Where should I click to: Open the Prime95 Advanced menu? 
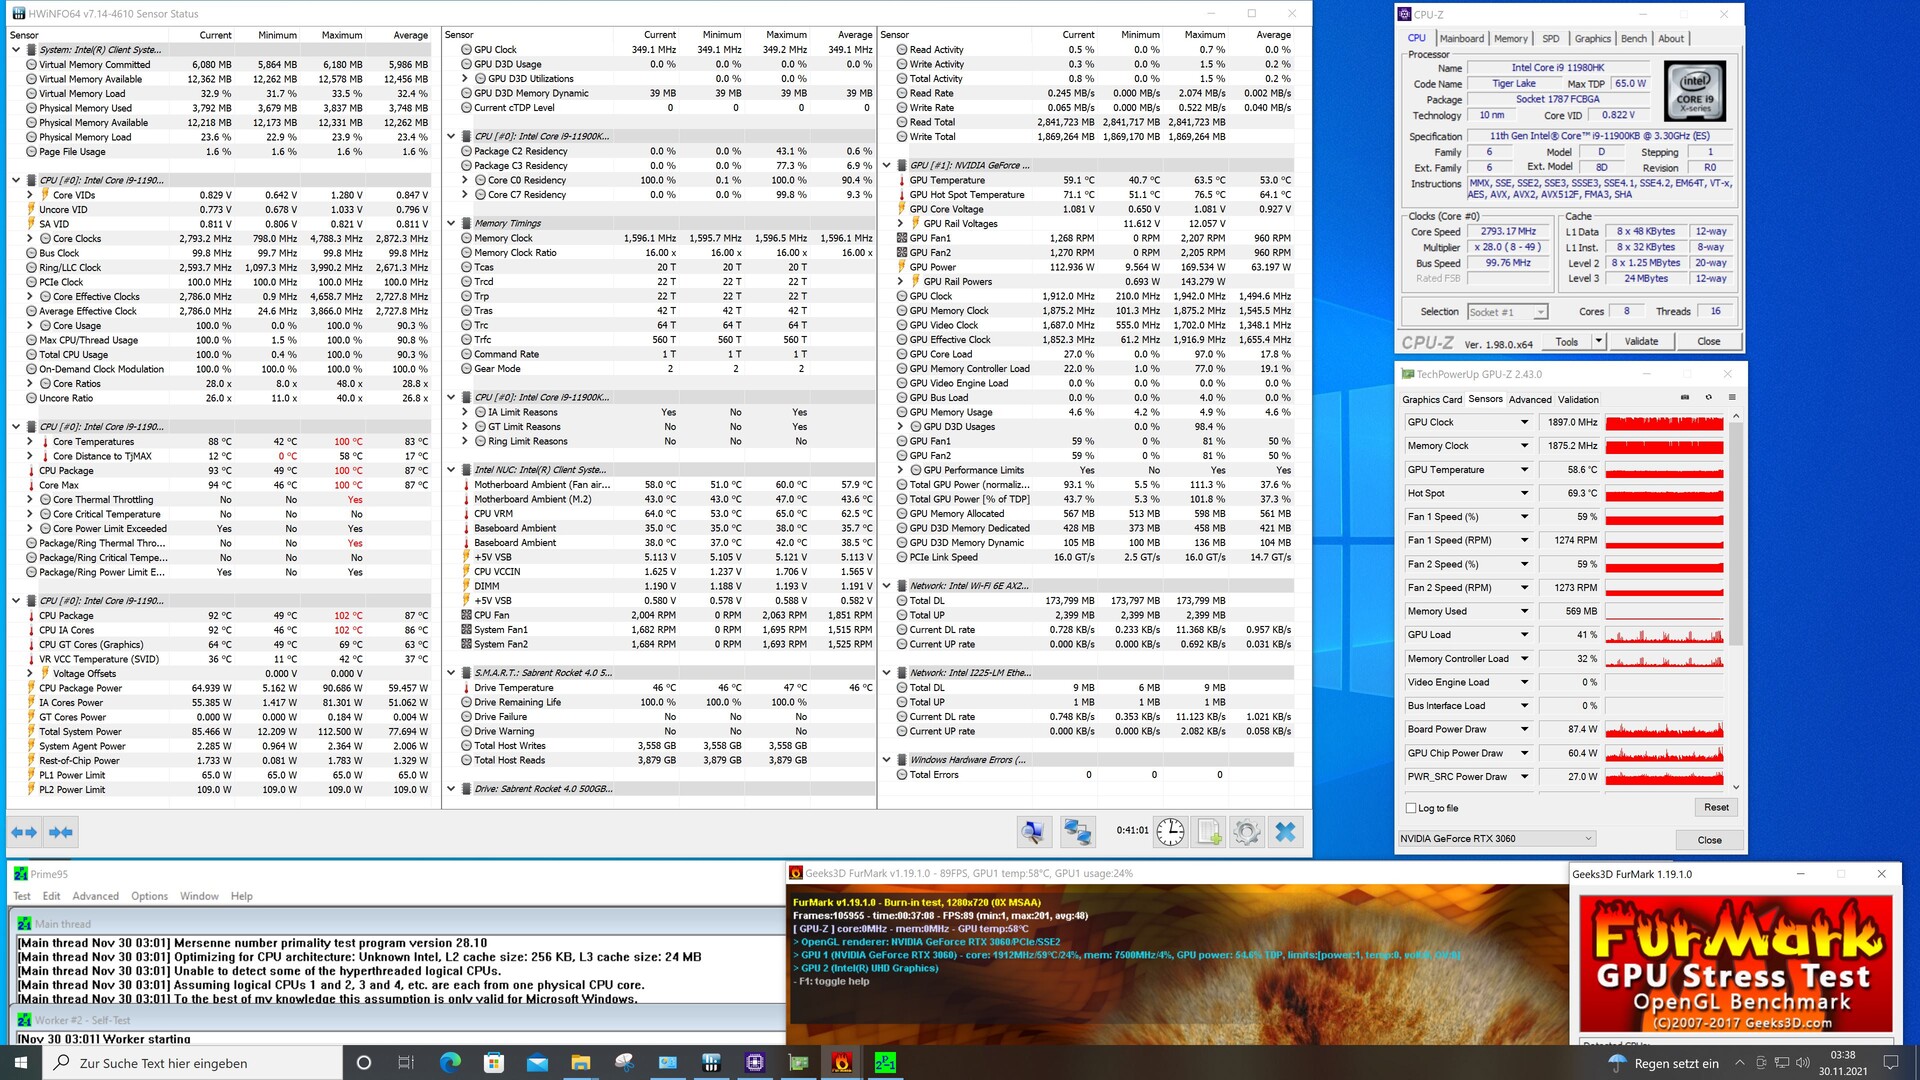95,896
